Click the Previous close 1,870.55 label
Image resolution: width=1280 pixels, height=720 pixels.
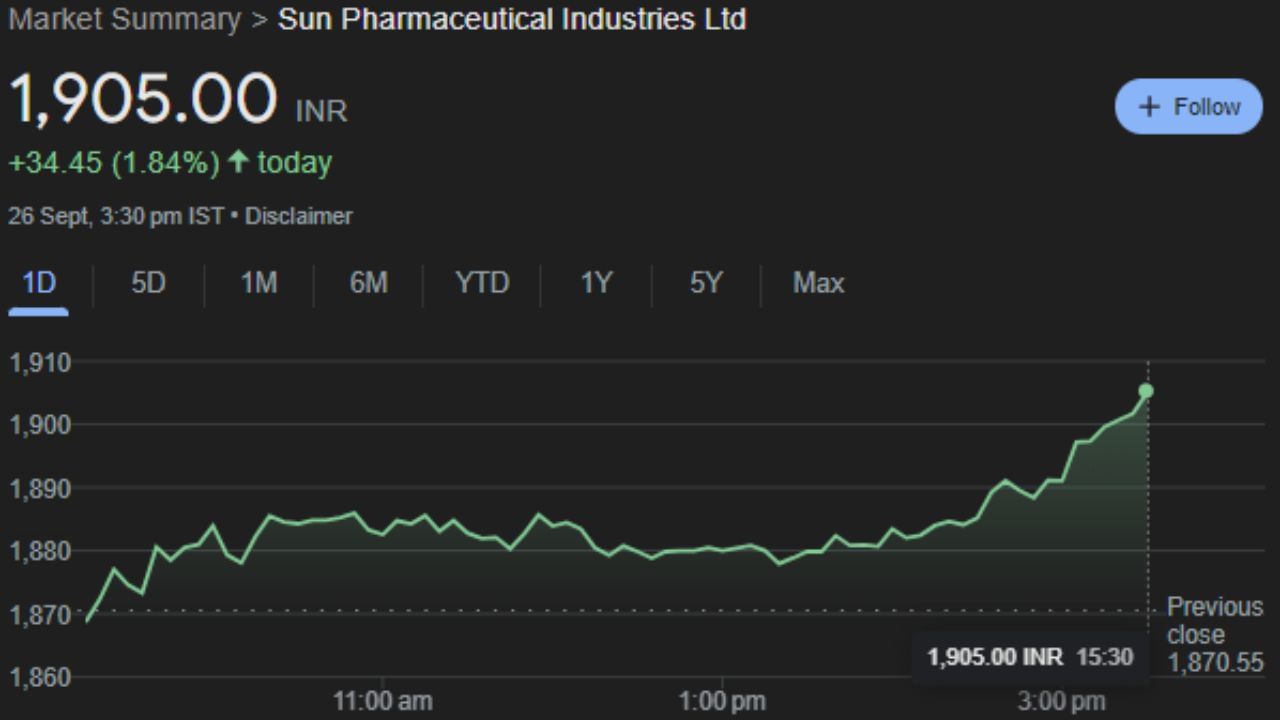point(1215,634)
